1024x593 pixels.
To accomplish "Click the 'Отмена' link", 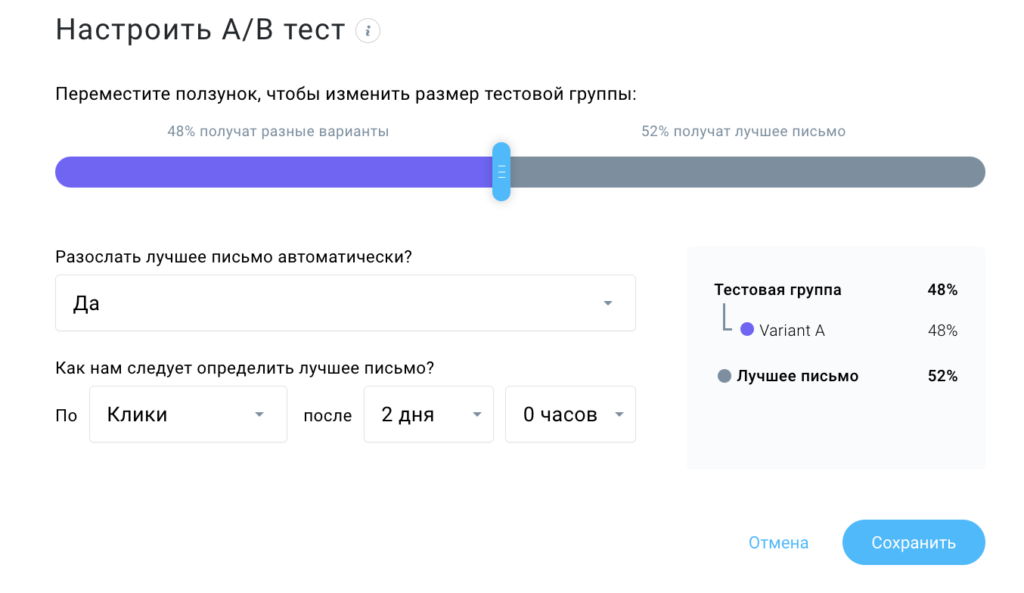I will tap(778, 543).
